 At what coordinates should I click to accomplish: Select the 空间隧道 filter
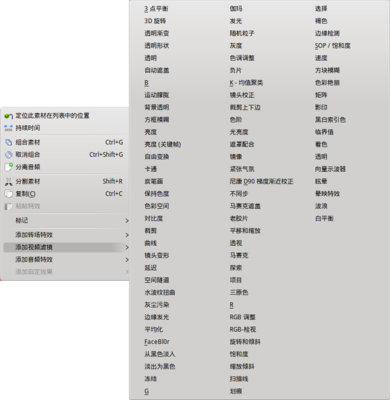(x=157, y=280)
